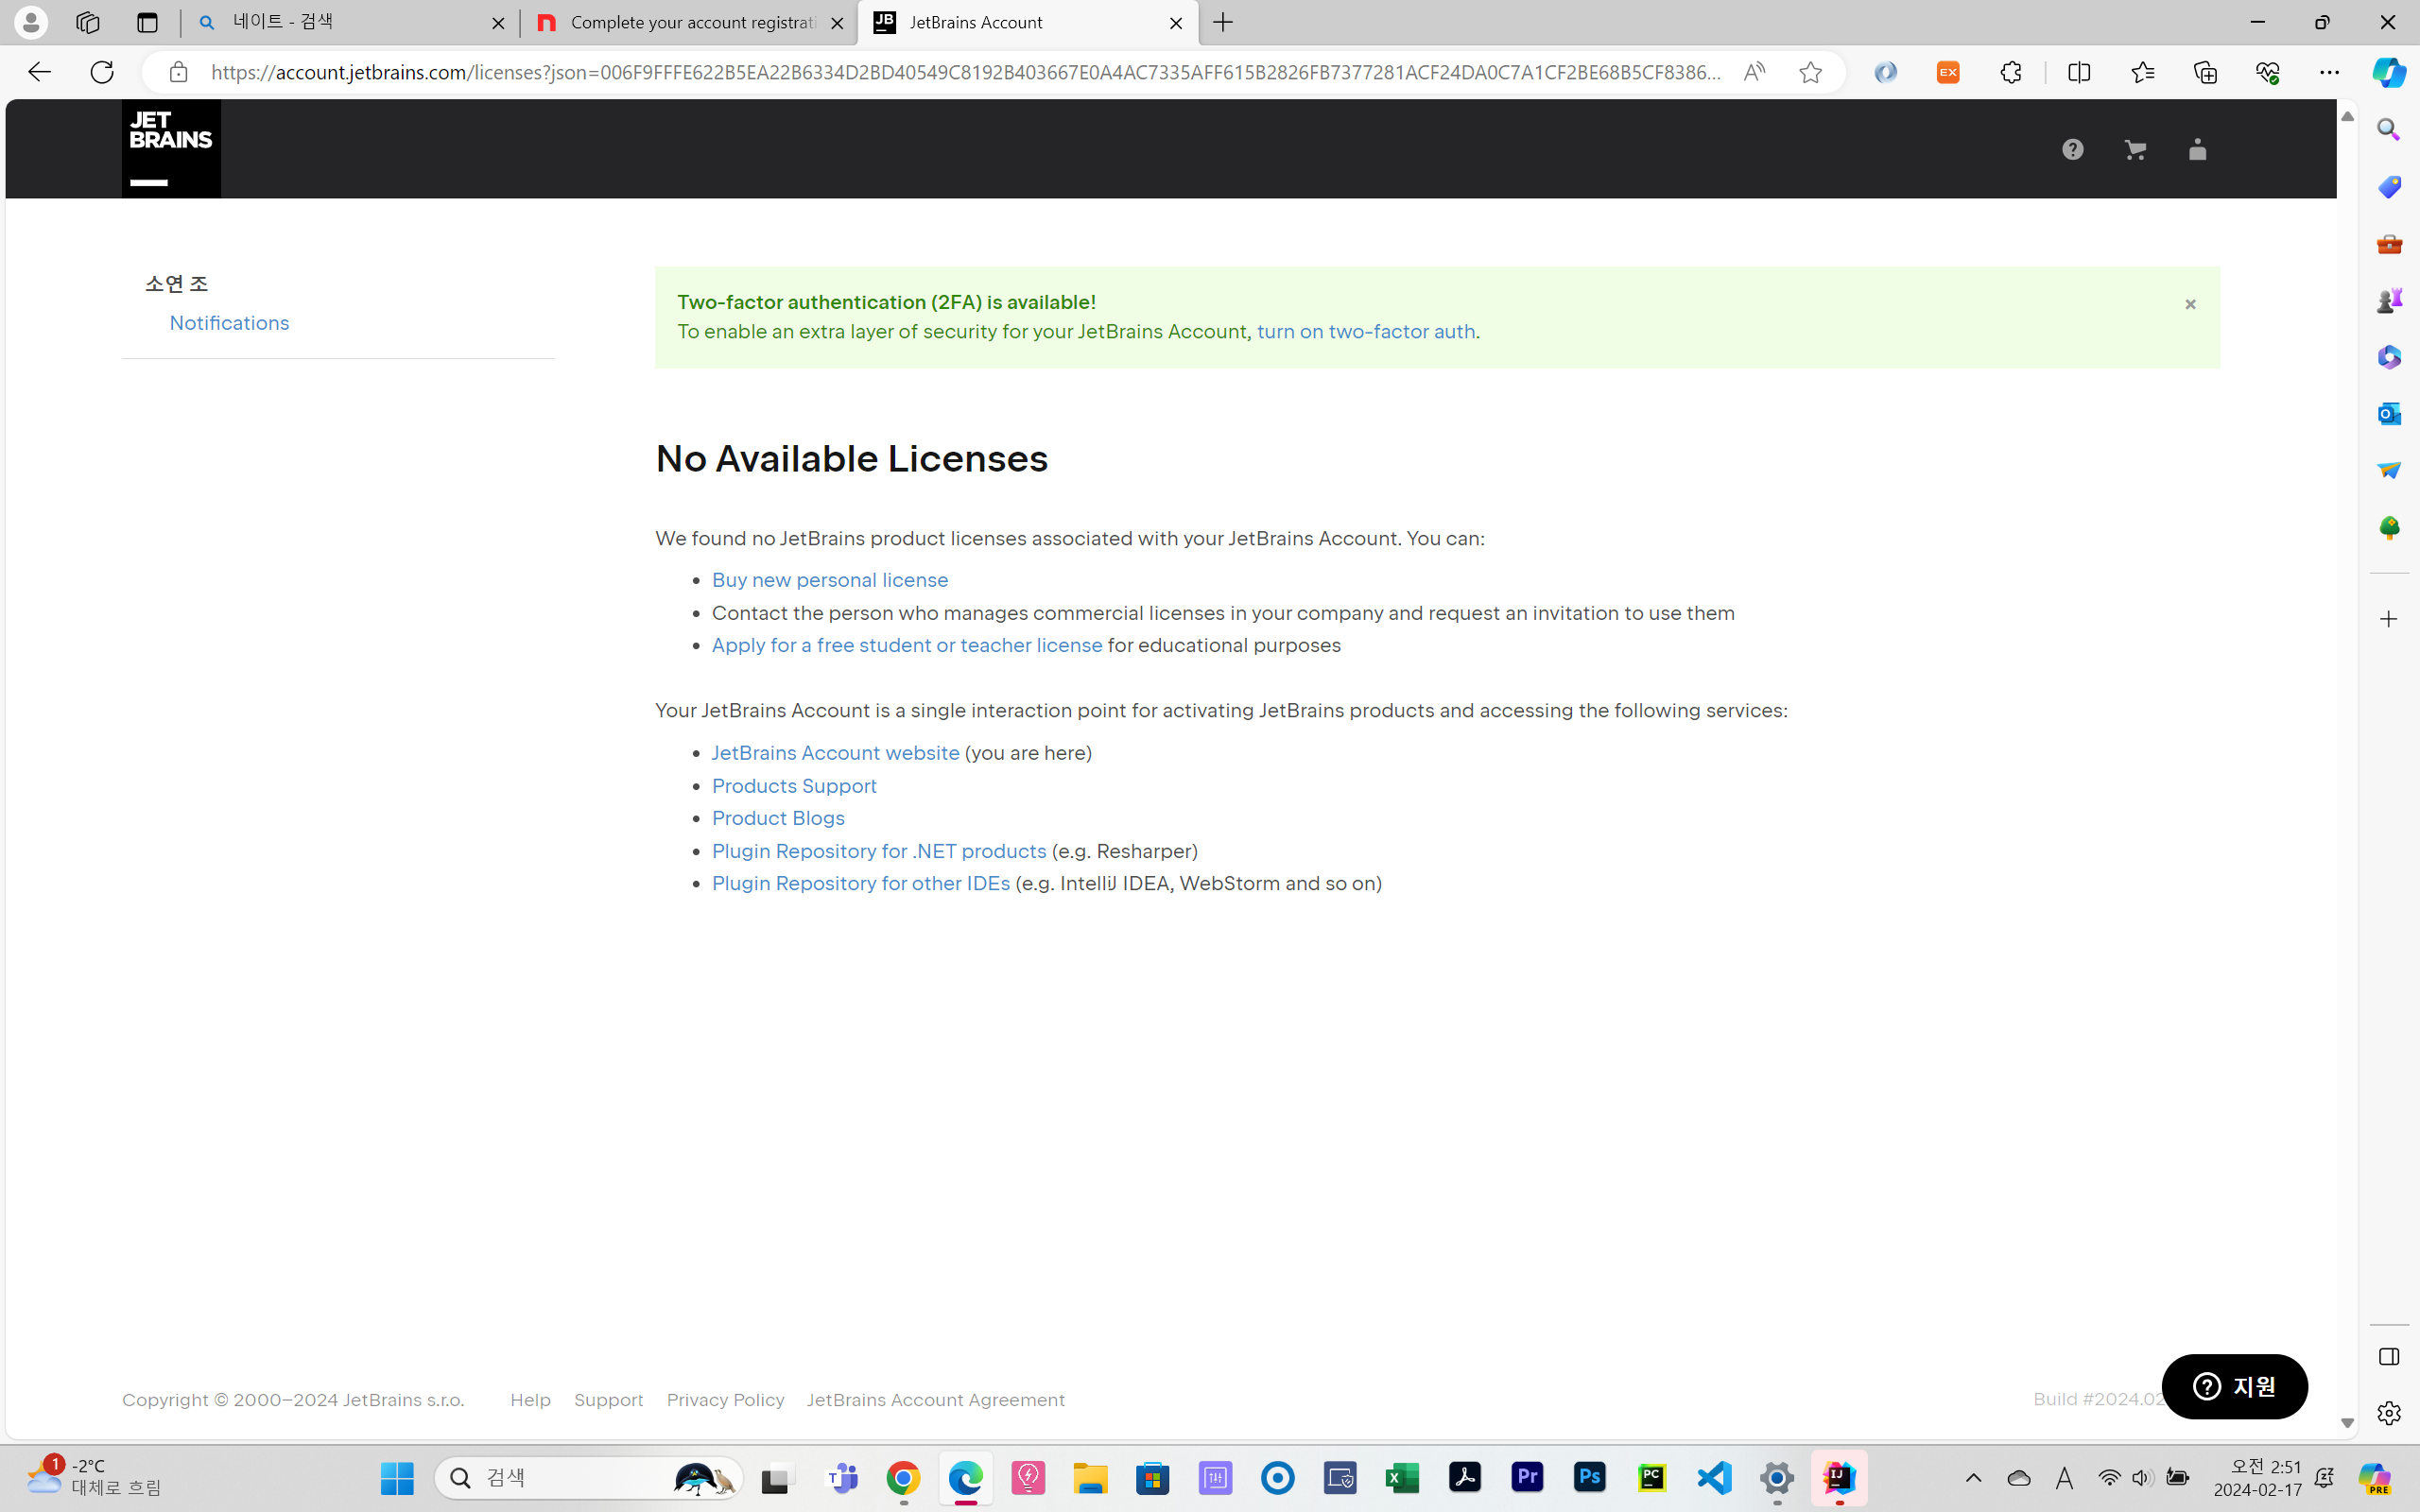2420x1512 pixels.
Task: Open Photoshop from the taskbar
Action: click(x=1589, y=1478)
